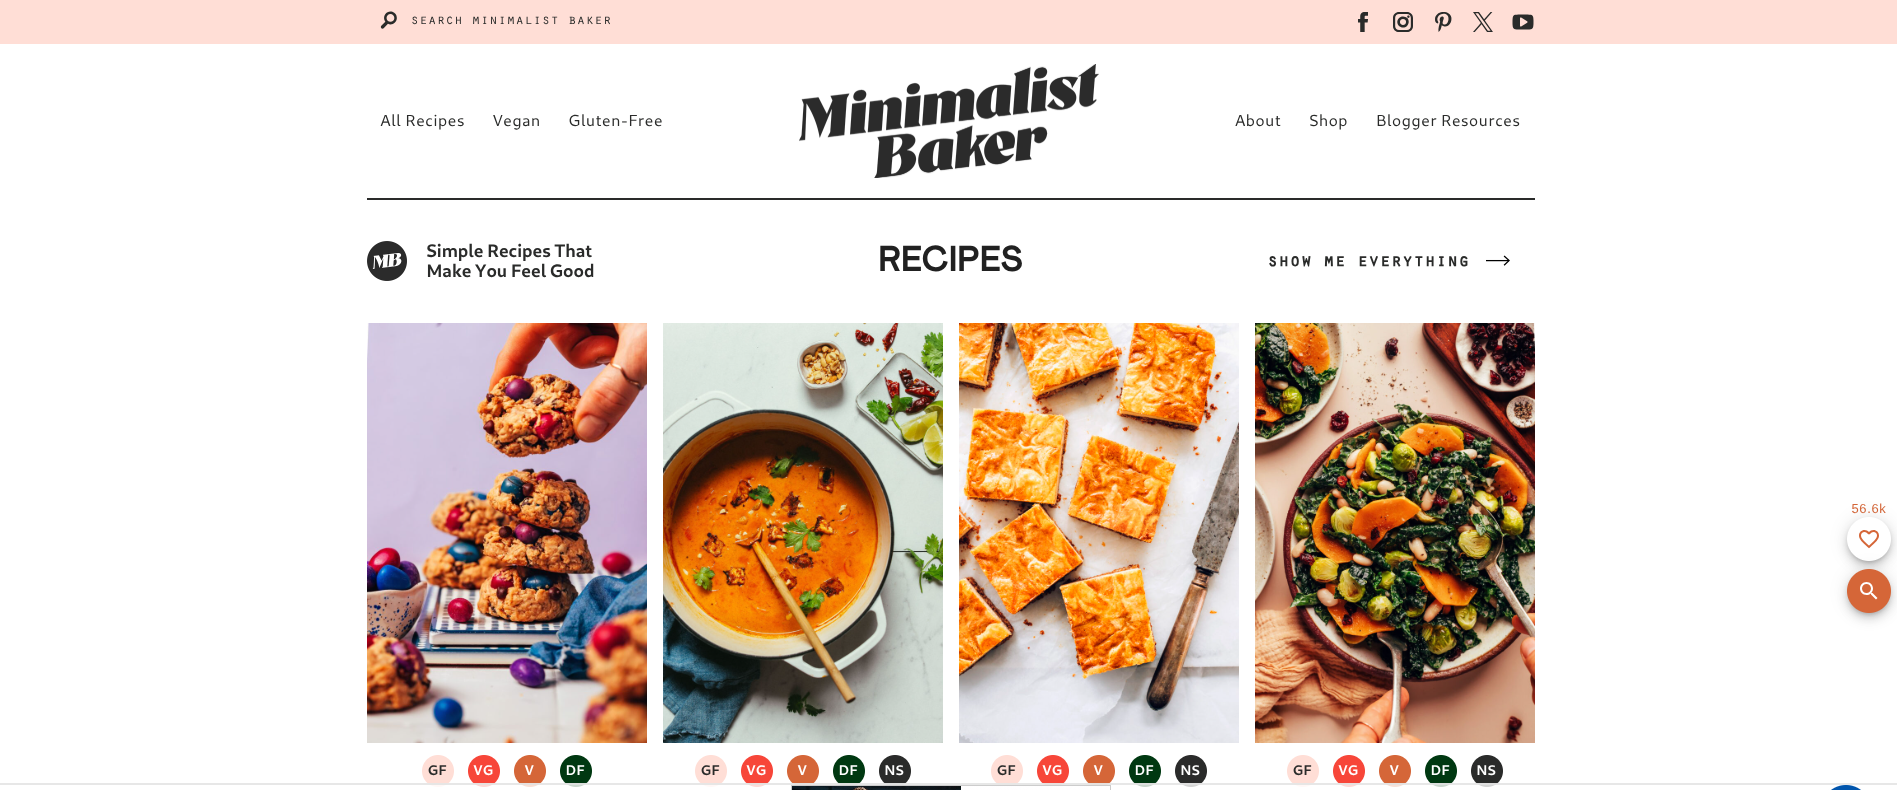Open the stacked cookies recipe thumbnail
The image size is (1897, 790).
[x=507, y=533]
